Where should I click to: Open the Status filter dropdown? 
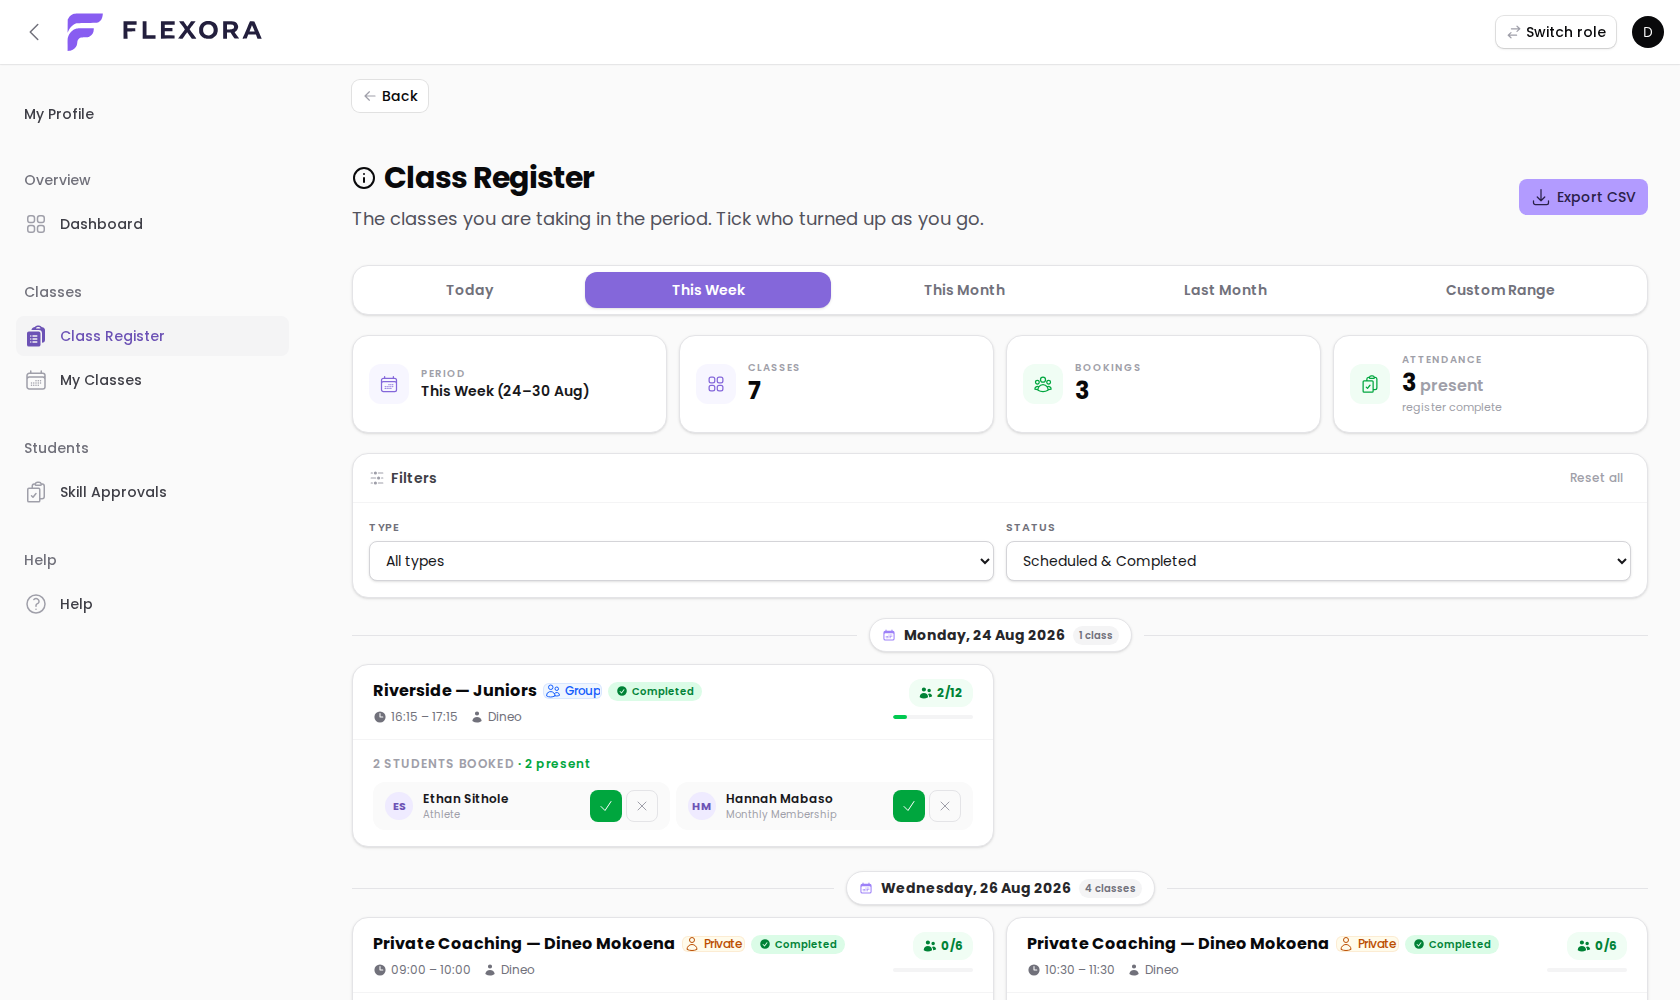click(x=1318, y=561)
